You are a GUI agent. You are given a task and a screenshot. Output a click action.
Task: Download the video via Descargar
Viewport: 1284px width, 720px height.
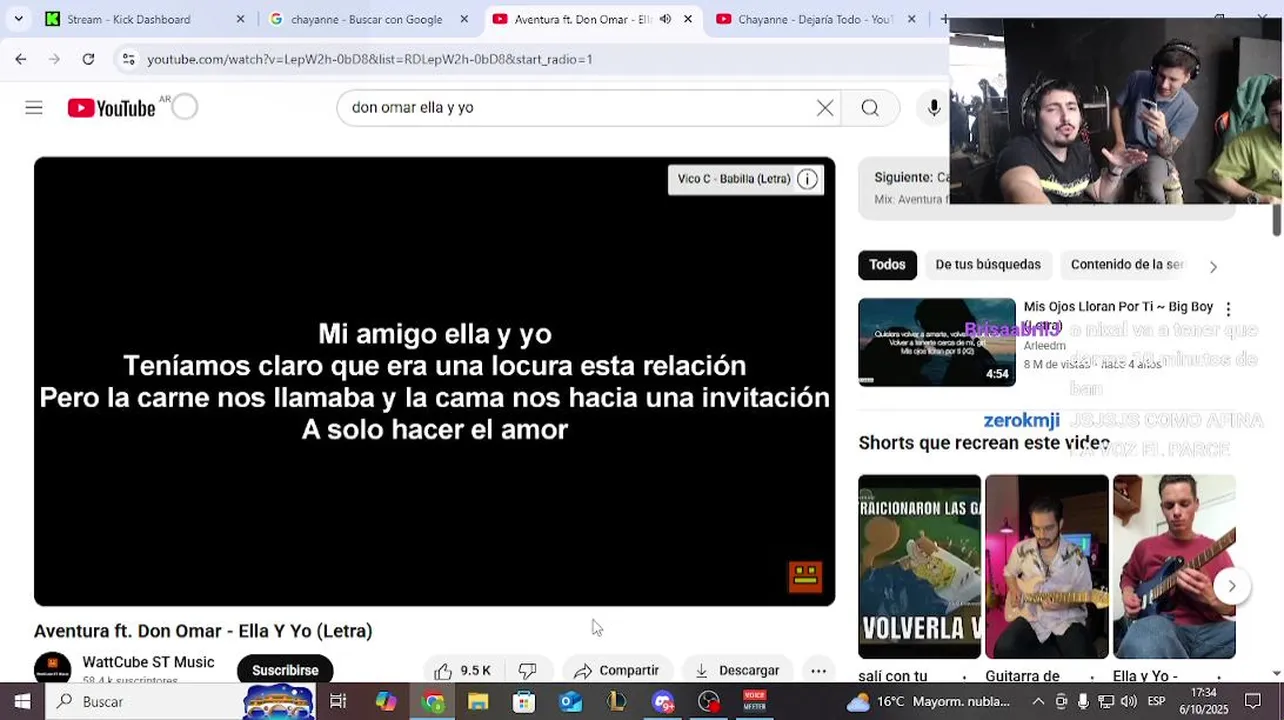737,671
